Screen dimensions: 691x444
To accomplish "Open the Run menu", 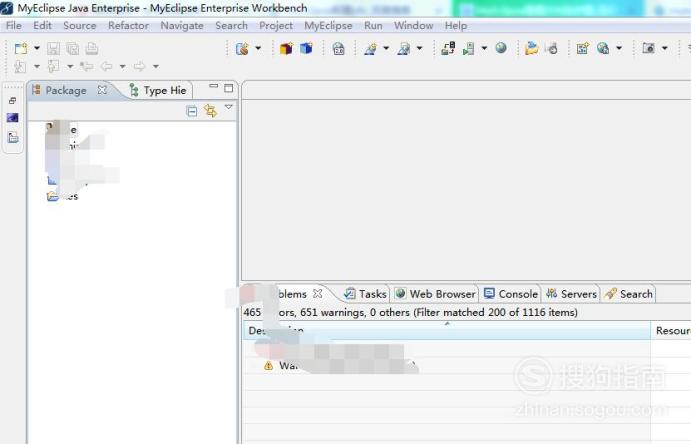I will point(373,26).
